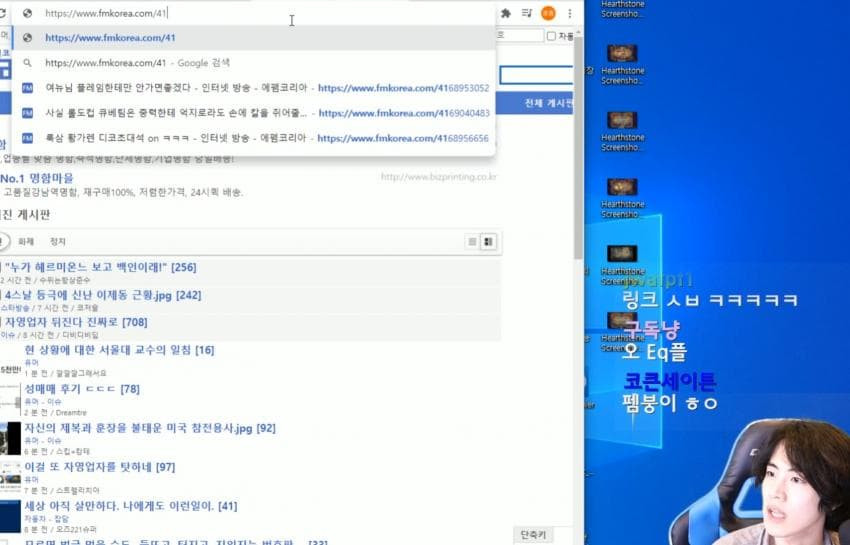Focus the blue-bordered search box

tap(536, 75)
